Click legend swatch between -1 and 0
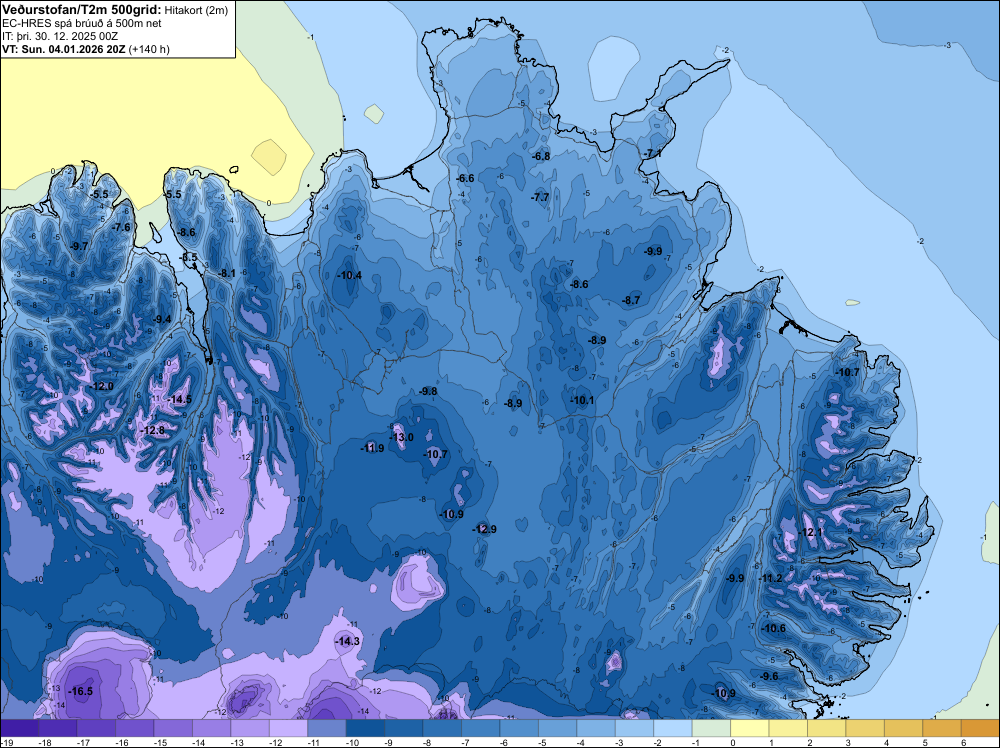Screen dimensions: 1000x748 [x=711, y=728]
